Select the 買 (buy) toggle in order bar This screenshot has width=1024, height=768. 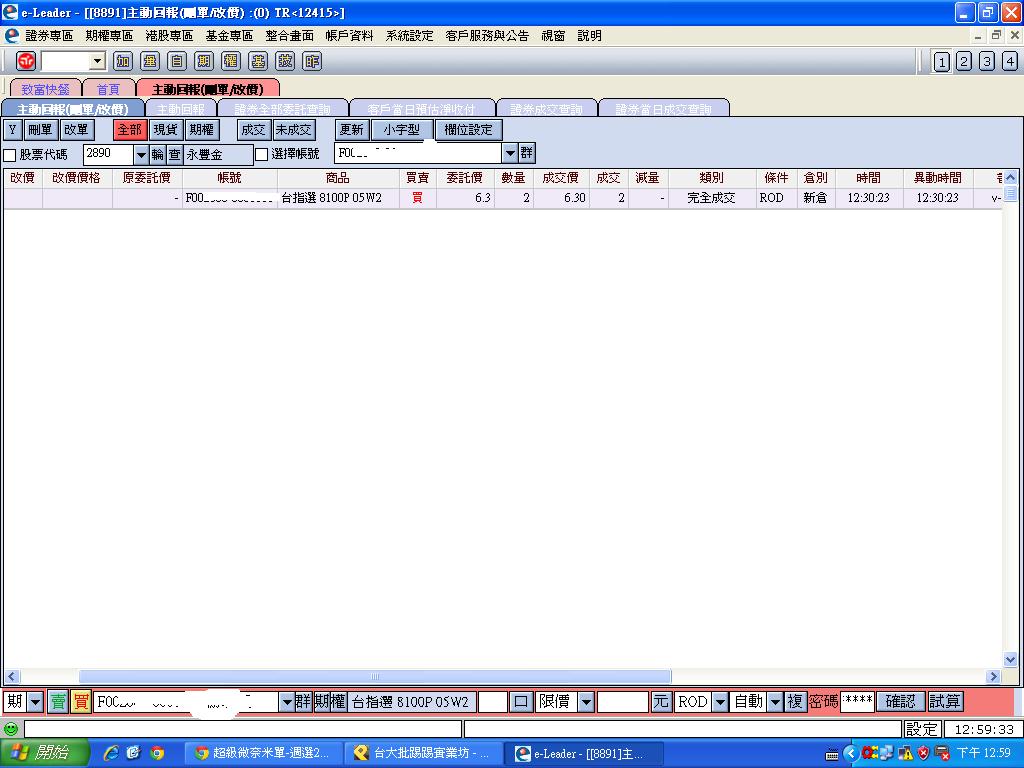click(x=81, y=701)
